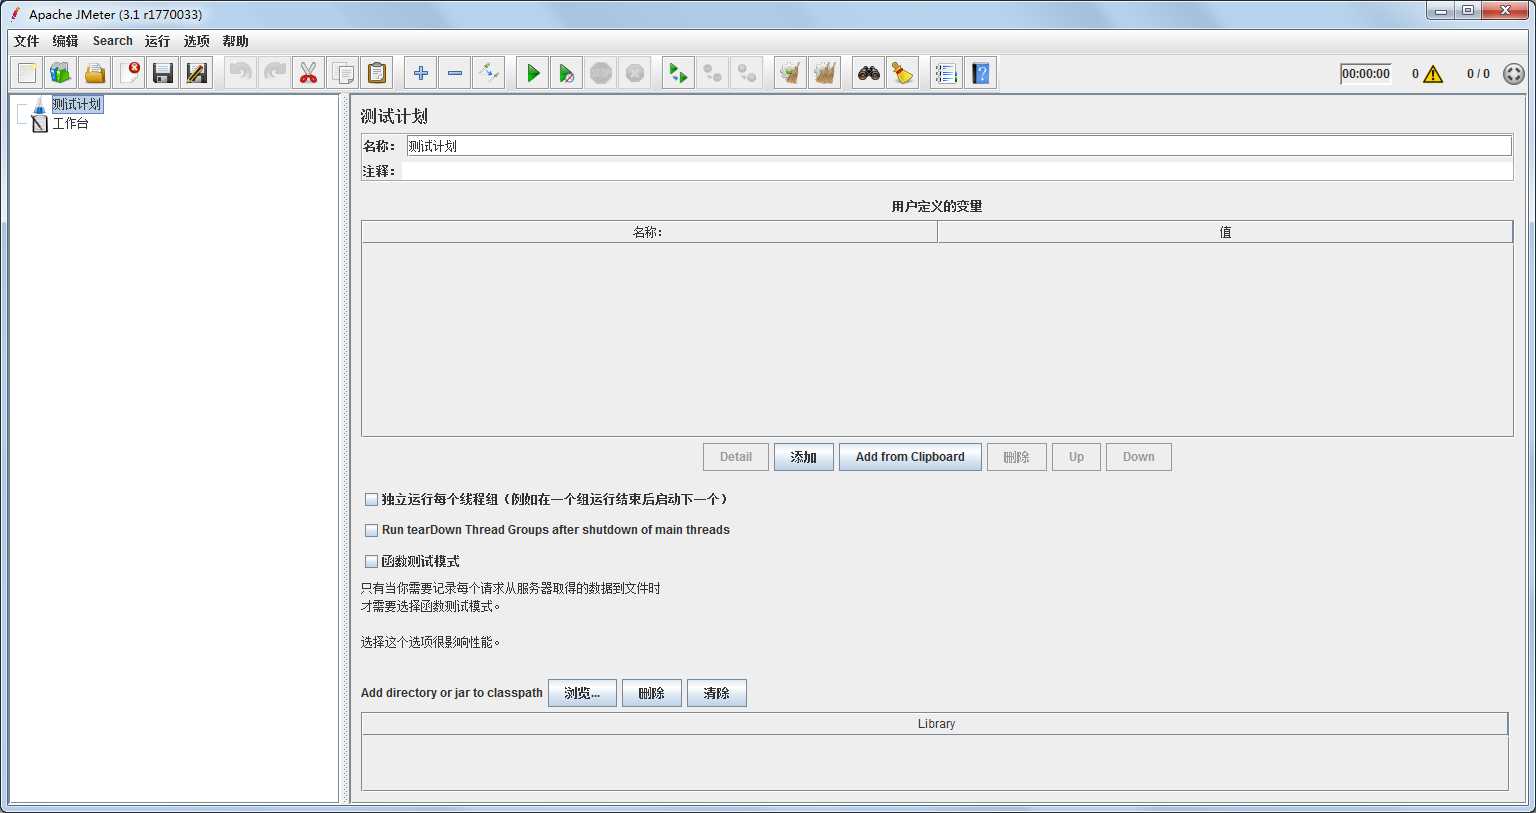
Task: Click the Copy icon
Action: pyautogui.click(x=343, y=73)
